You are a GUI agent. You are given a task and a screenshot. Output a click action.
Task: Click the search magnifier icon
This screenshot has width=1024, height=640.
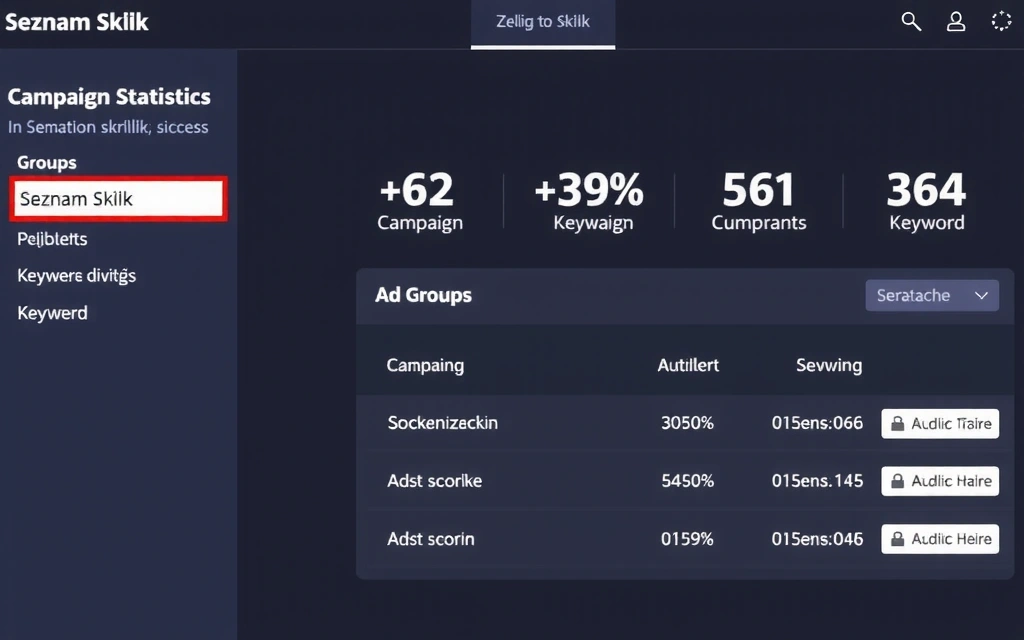[911, 22]
